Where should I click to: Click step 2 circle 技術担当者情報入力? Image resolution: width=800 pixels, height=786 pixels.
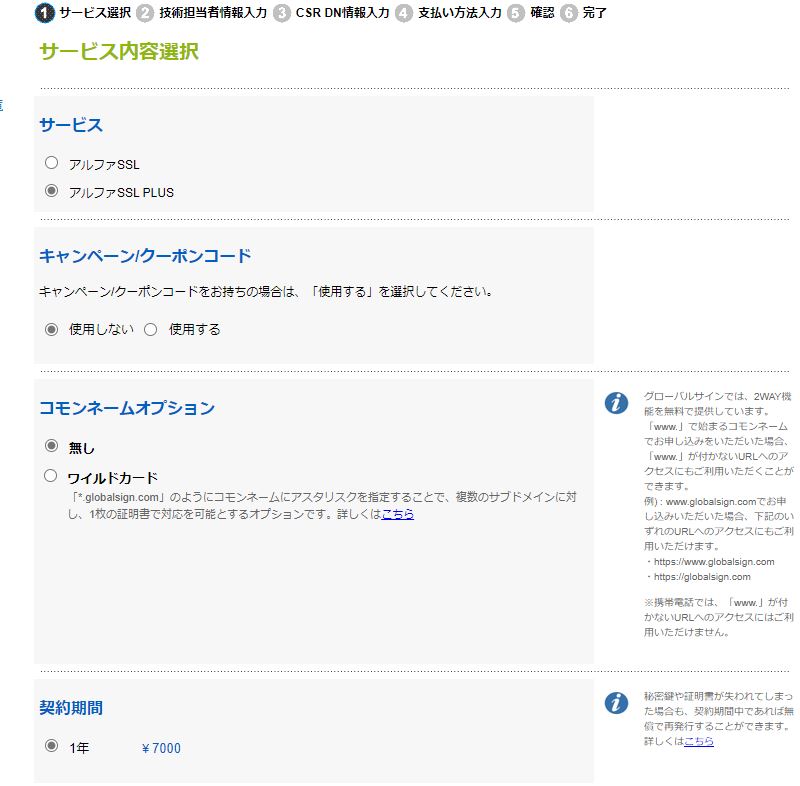[145, 13]
